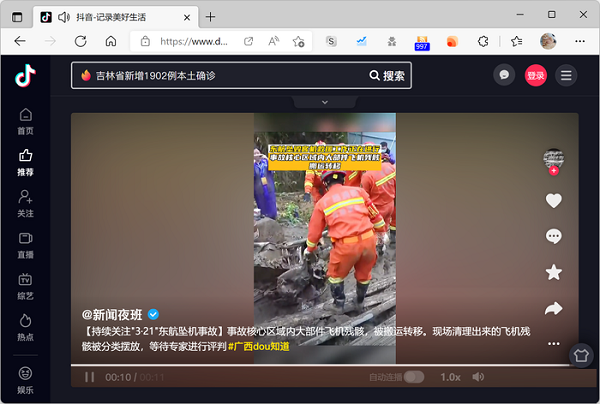This screenshot has width=600, height=404.
Task: Select 推荐 recommended in sidebar
Action: click(x=25, y=163)
